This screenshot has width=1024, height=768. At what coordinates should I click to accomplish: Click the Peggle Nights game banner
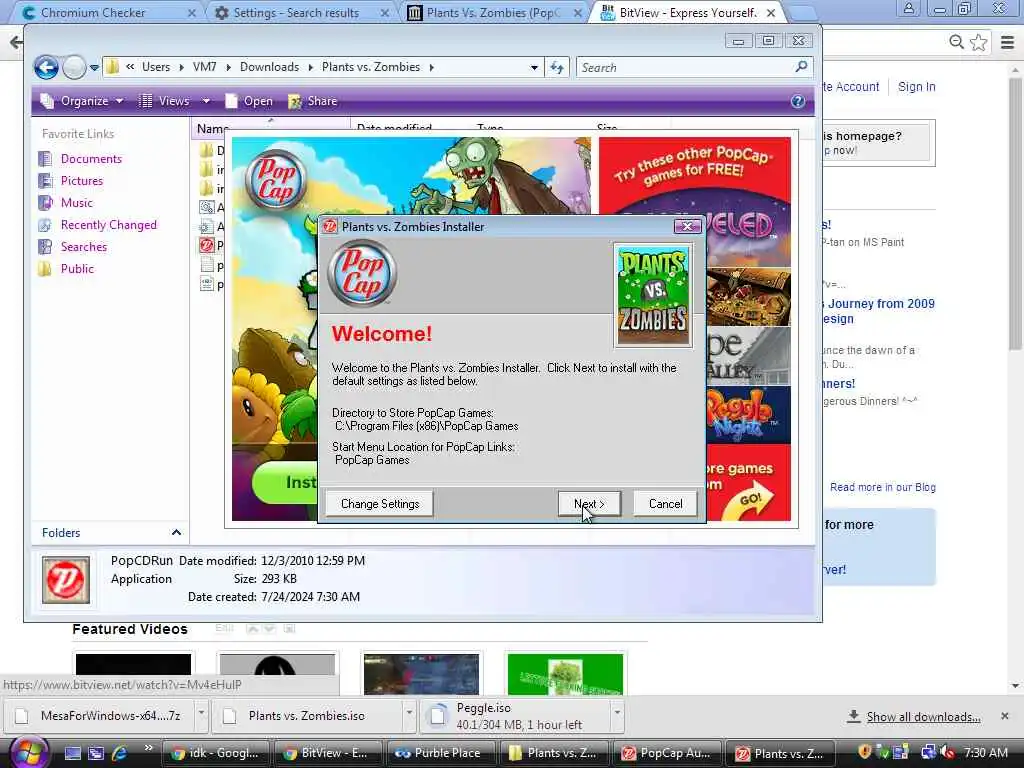[x=748, y=415]
